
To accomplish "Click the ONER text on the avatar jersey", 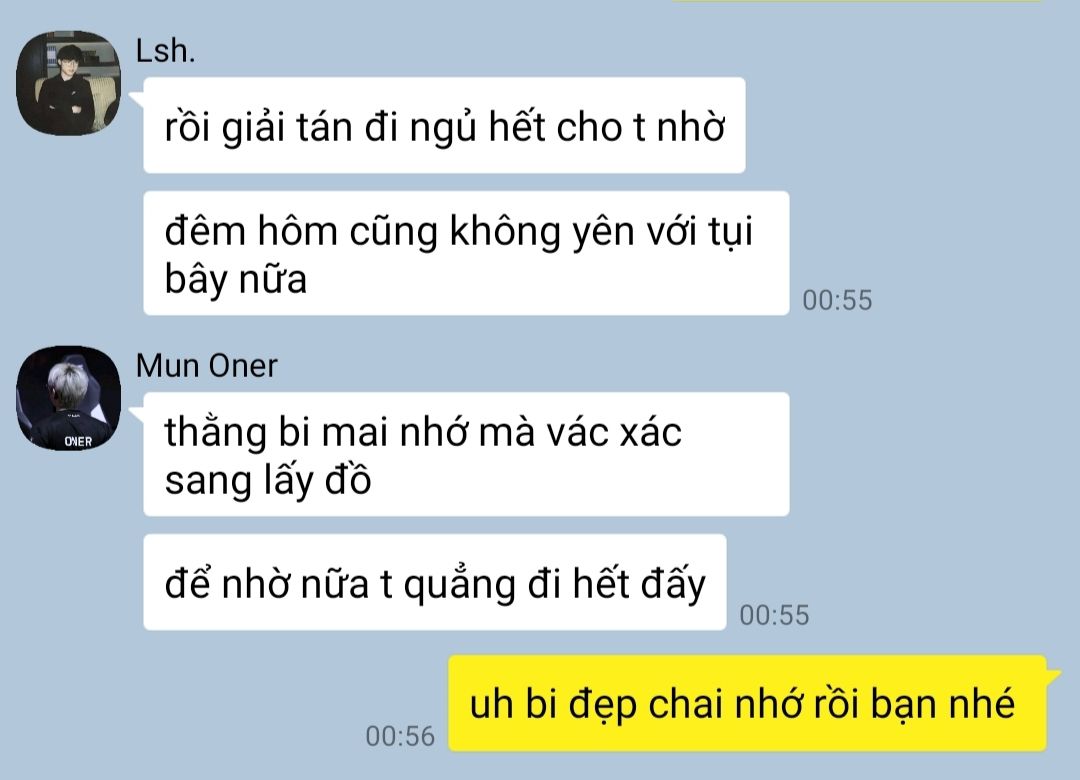I will (x=78, y=441).
